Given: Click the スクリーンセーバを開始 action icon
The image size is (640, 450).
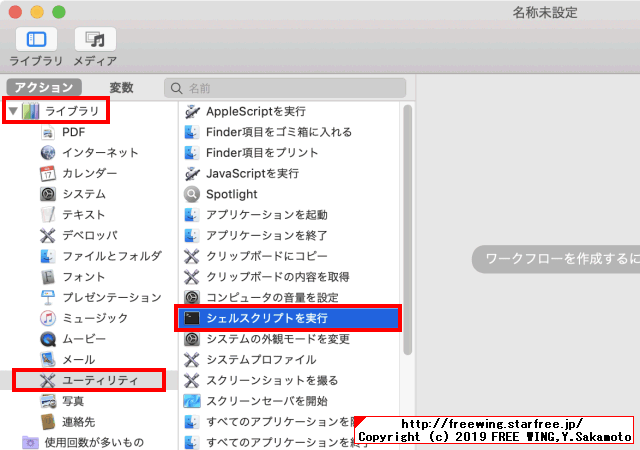Looking at the screenshot, I should point(191,401).
